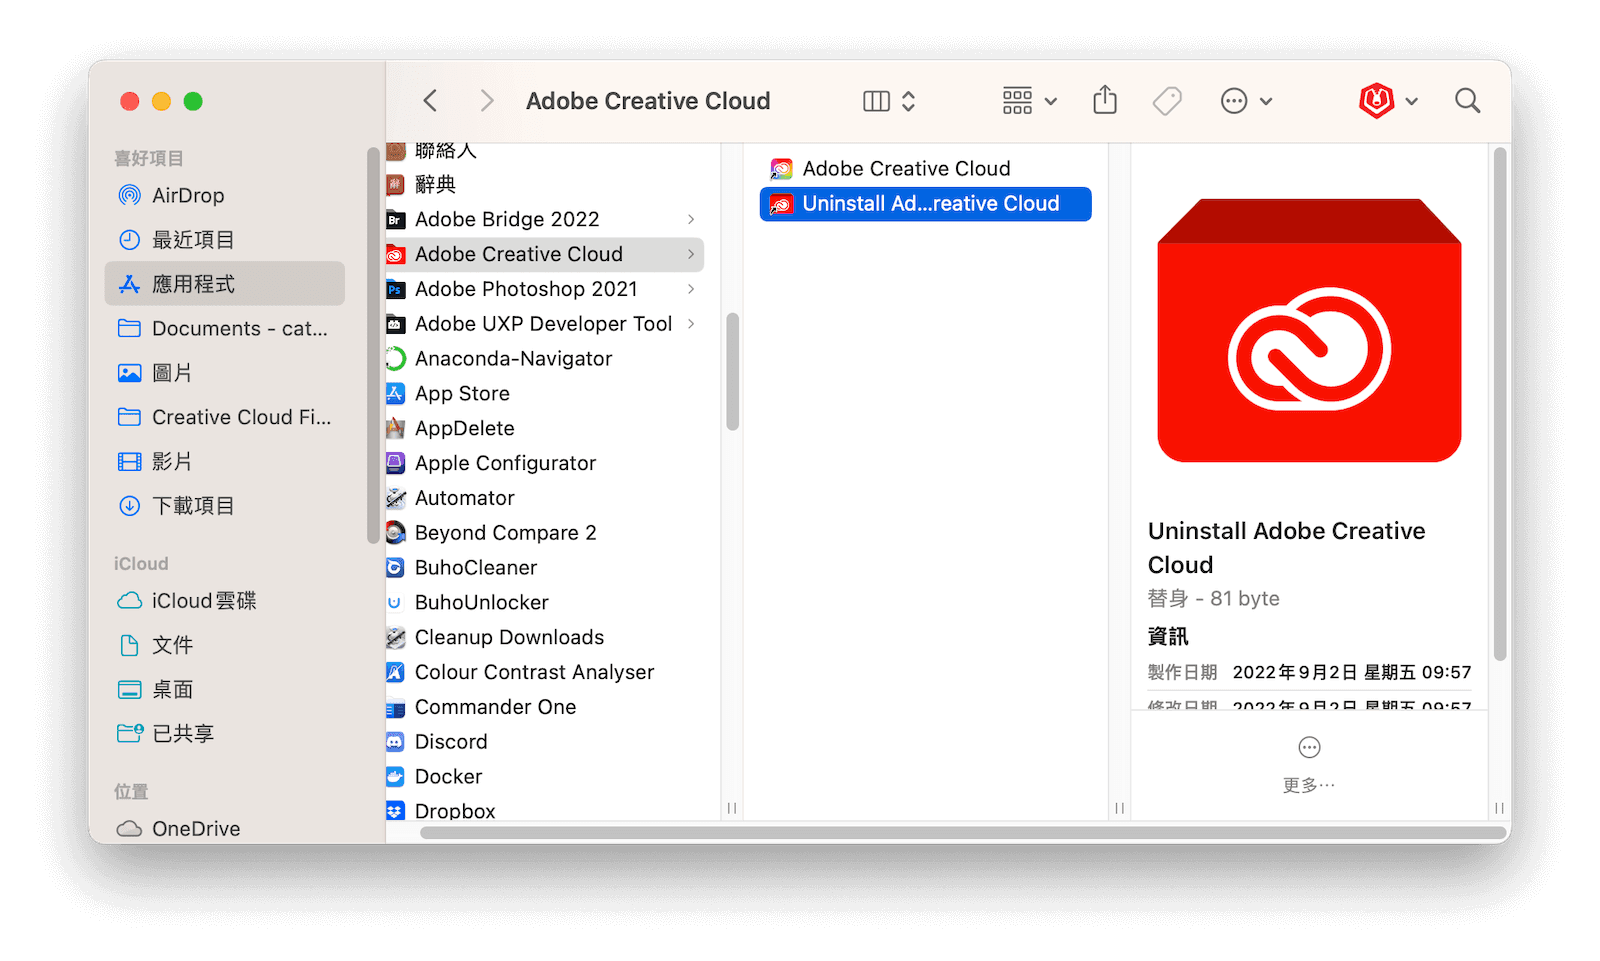
Task: Select Docker in the applications column
Action: [448, 776]
